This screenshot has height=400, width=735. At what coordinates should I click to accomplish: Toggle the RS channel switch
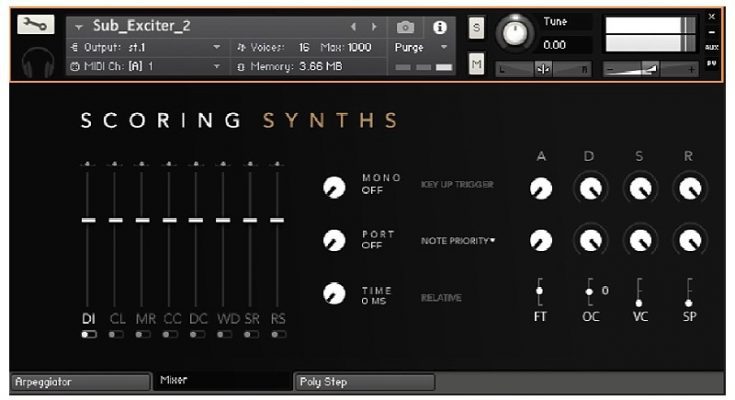278,335
